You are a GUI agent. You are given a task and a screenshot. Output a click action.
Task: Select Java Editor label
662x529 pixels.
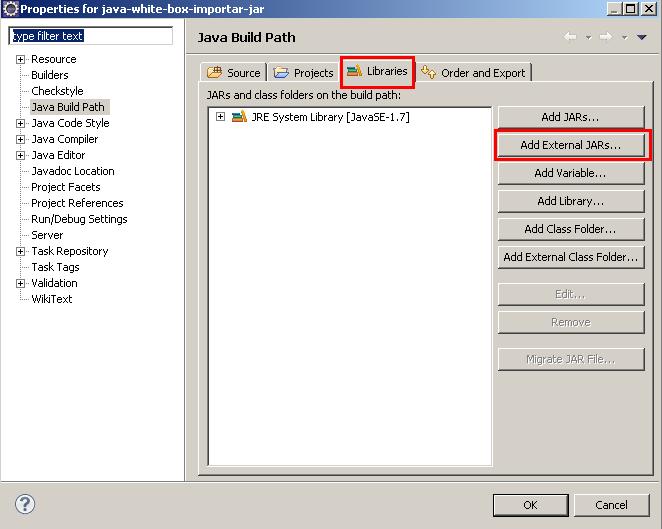point(58,155)
